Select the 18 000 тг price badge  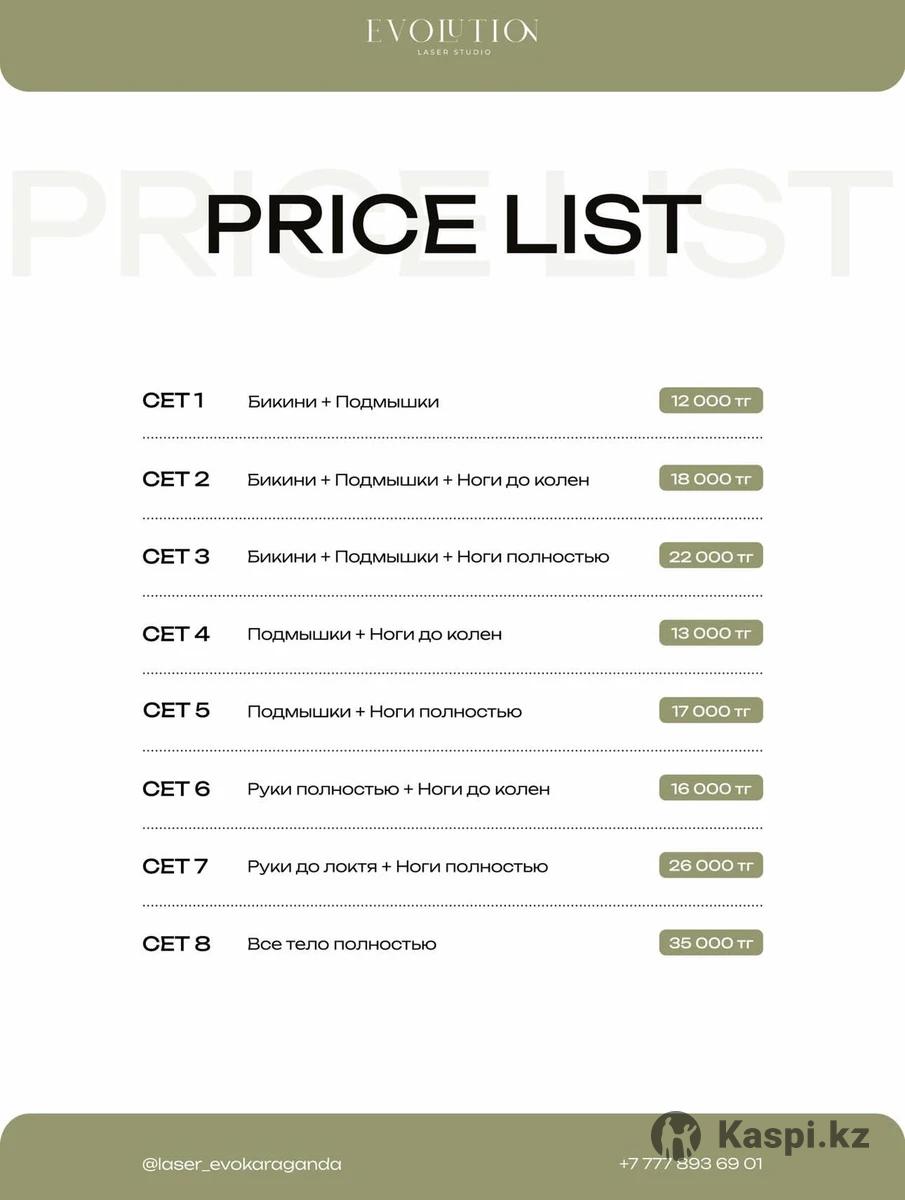[711, 479]
